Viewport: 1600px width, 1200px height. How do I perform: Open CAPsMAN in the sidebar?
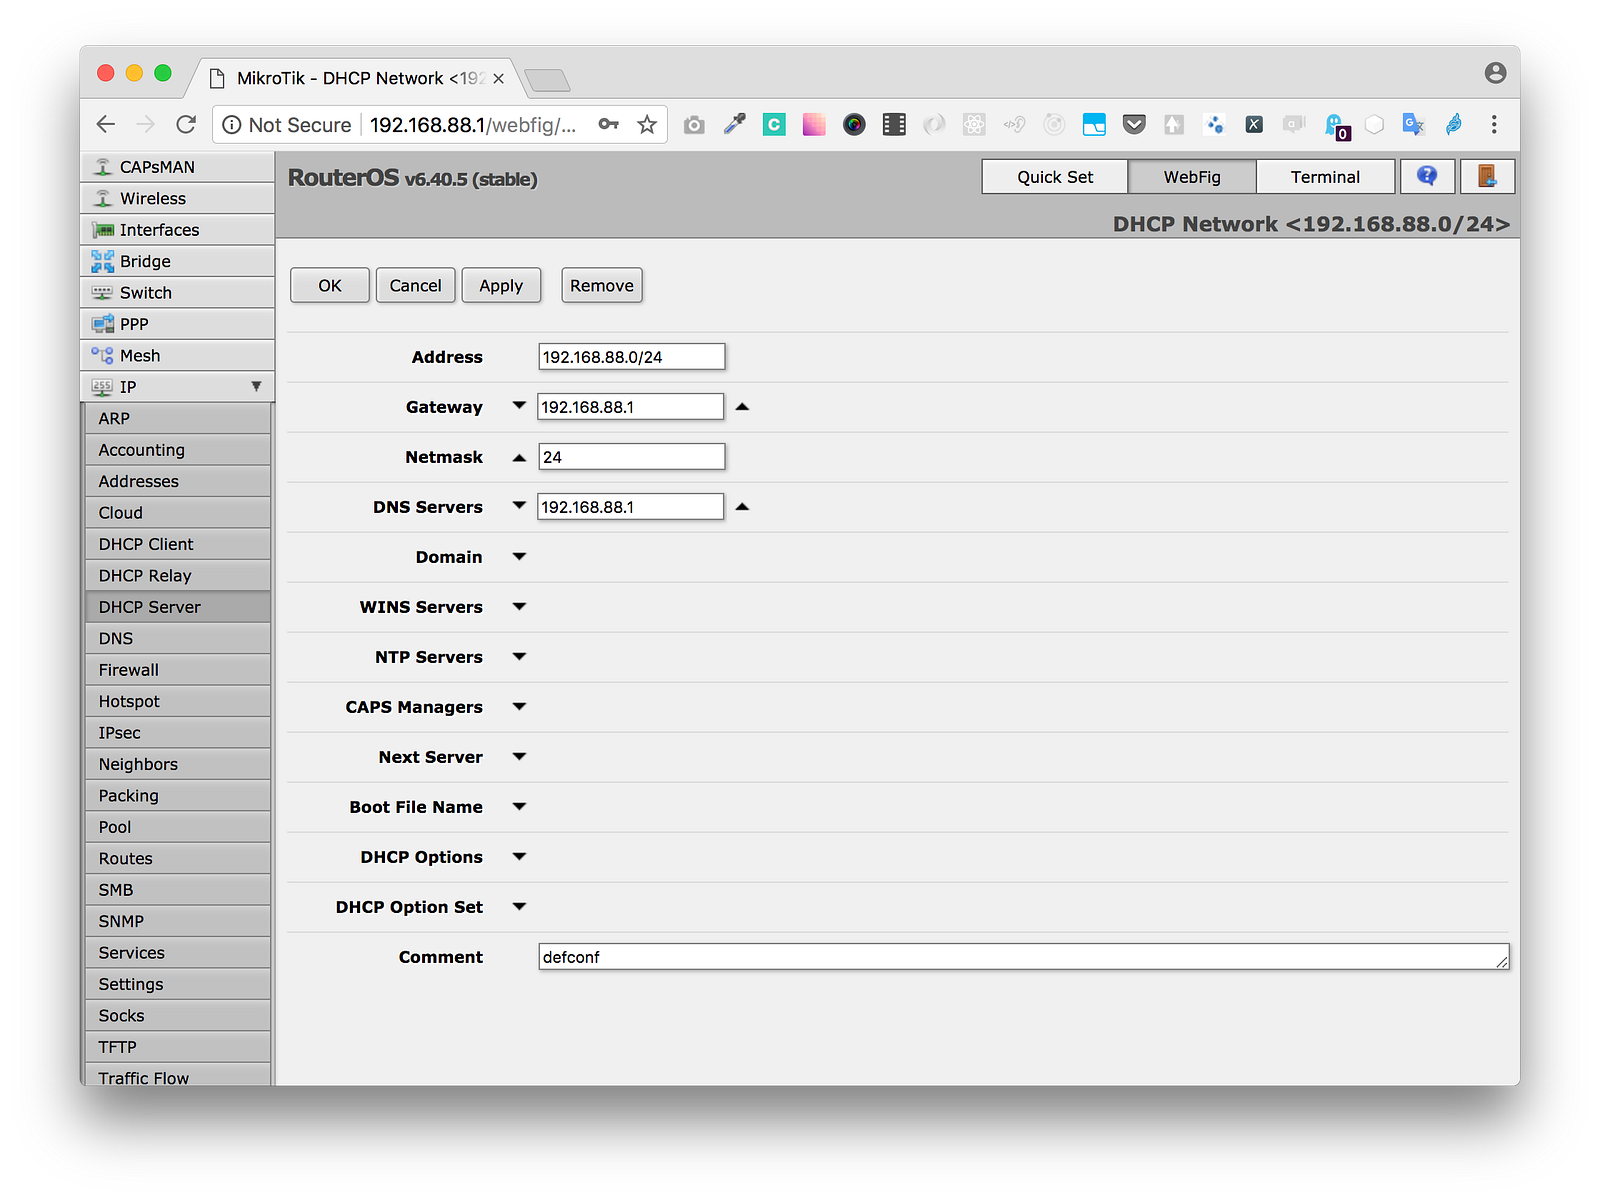tap(177, 167)
